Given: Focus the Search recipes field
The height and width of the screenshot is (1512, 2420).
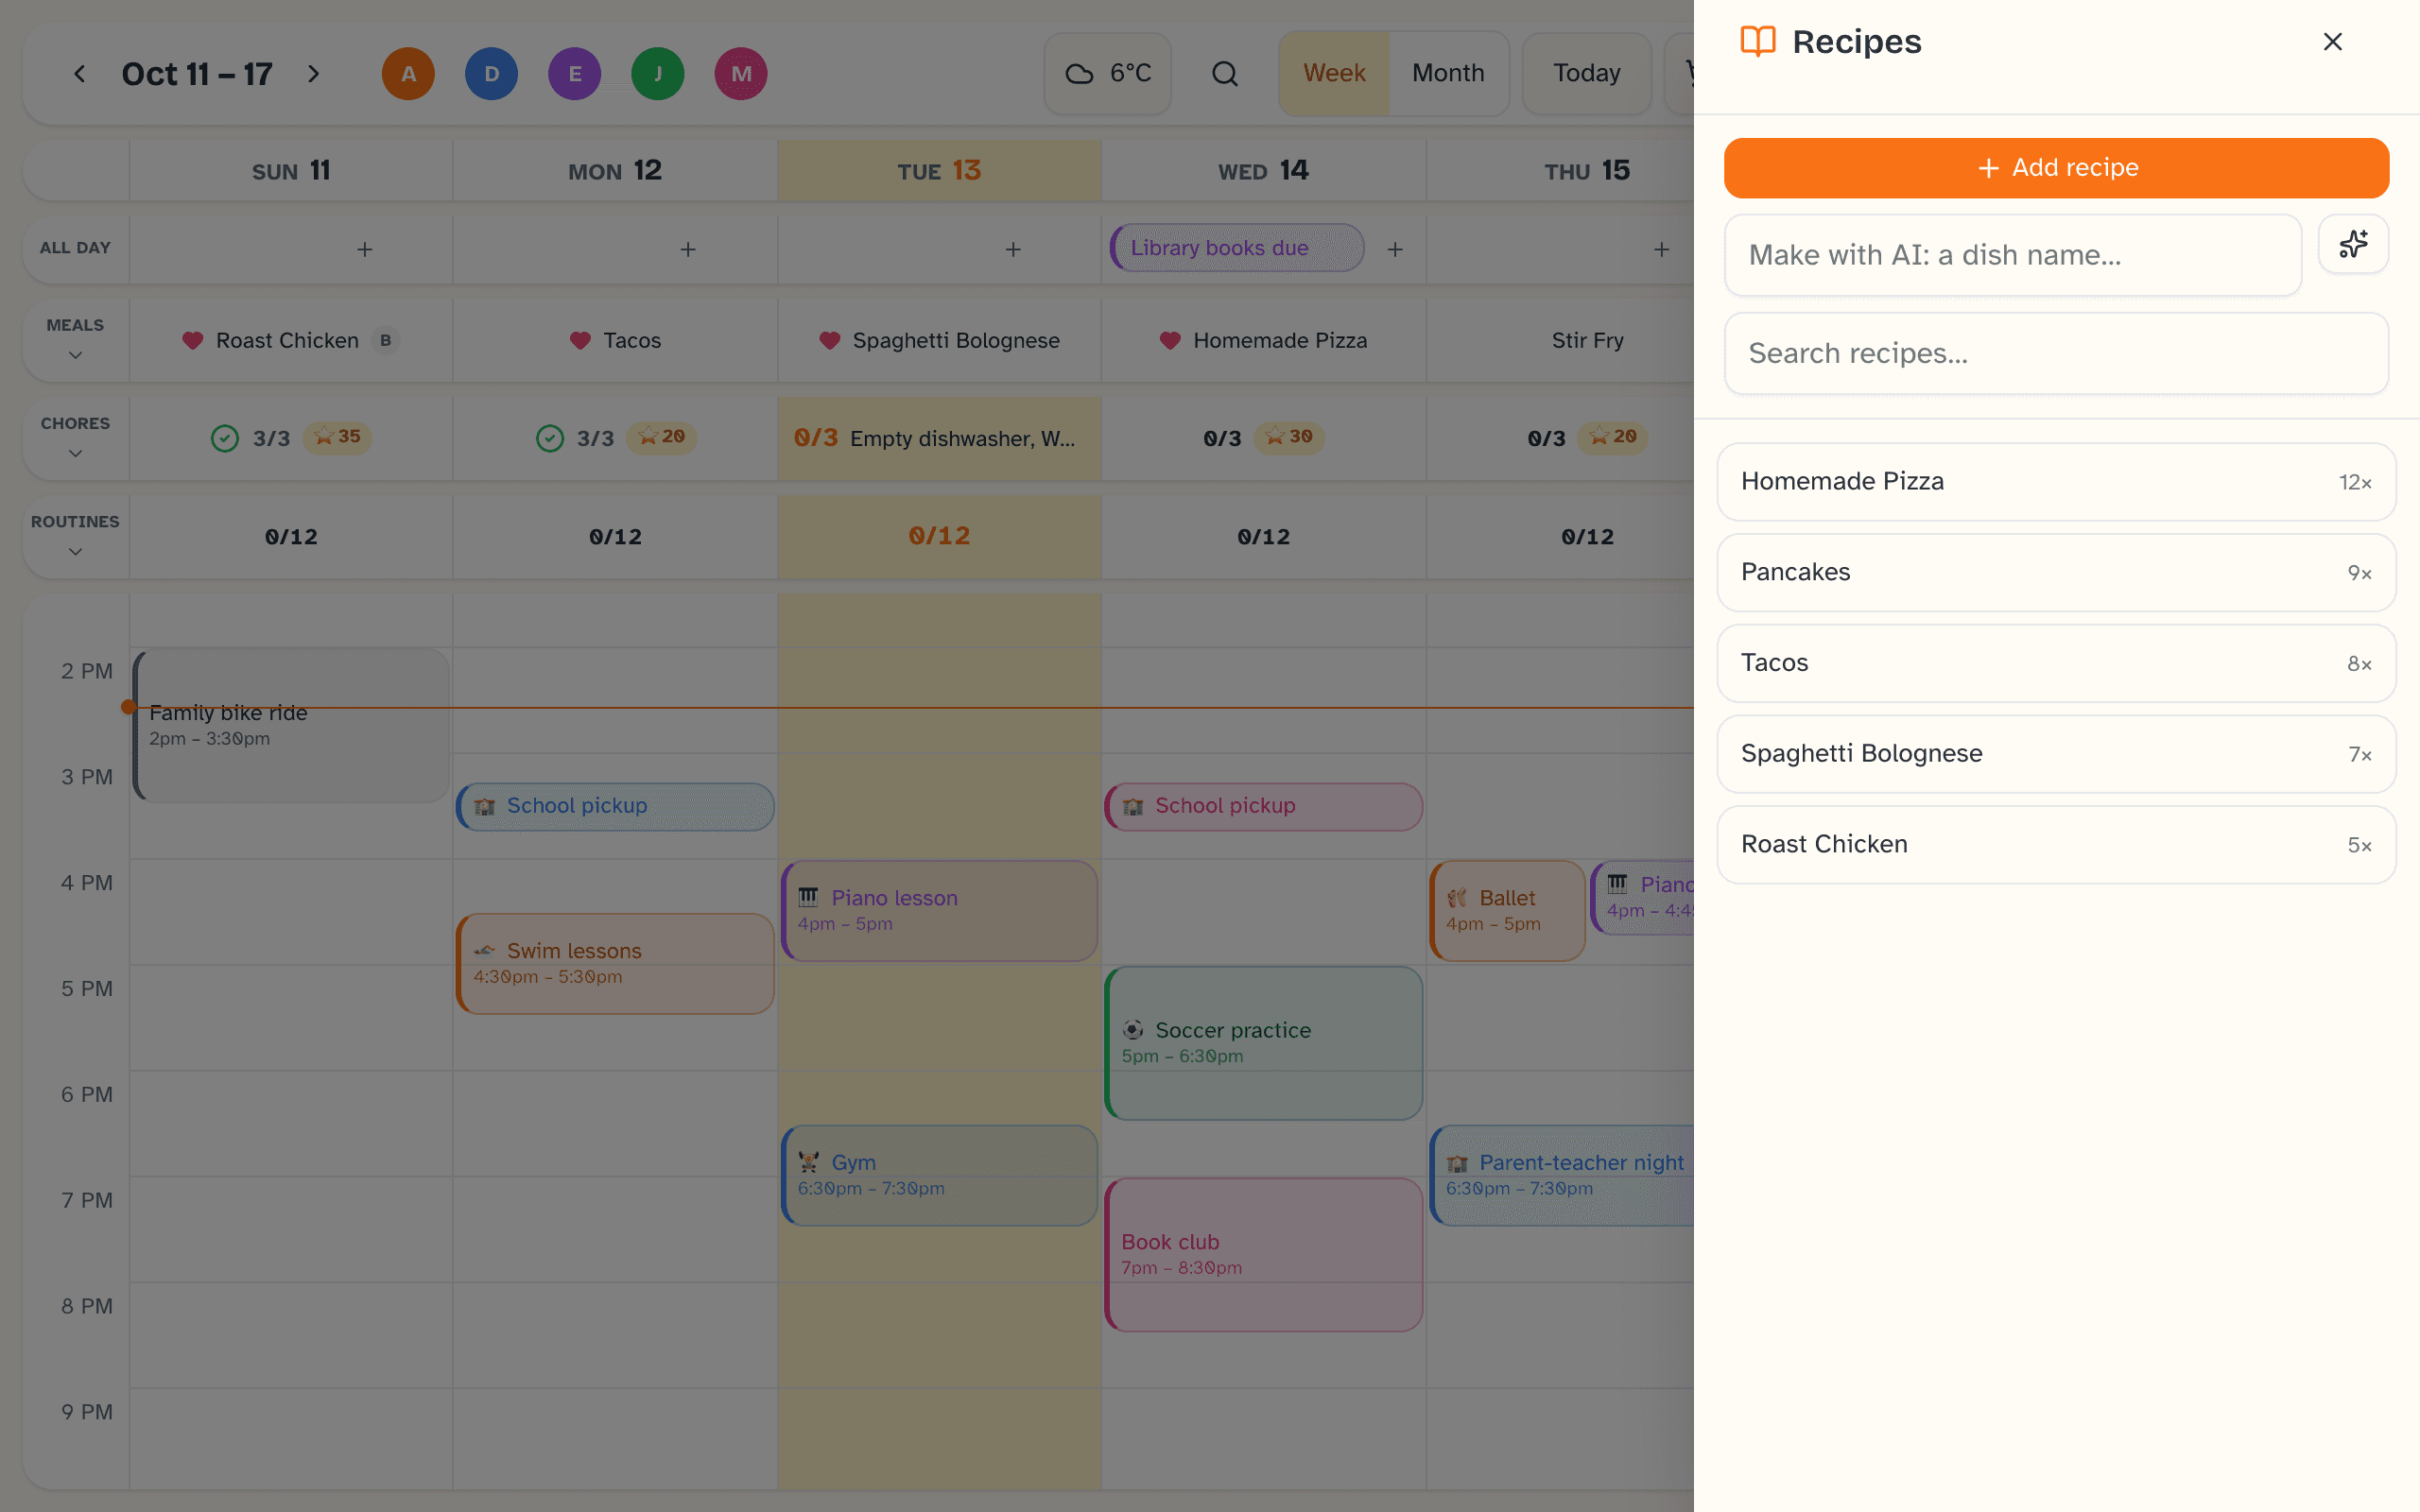Looking at the screenshot, I should [2056, 353].
